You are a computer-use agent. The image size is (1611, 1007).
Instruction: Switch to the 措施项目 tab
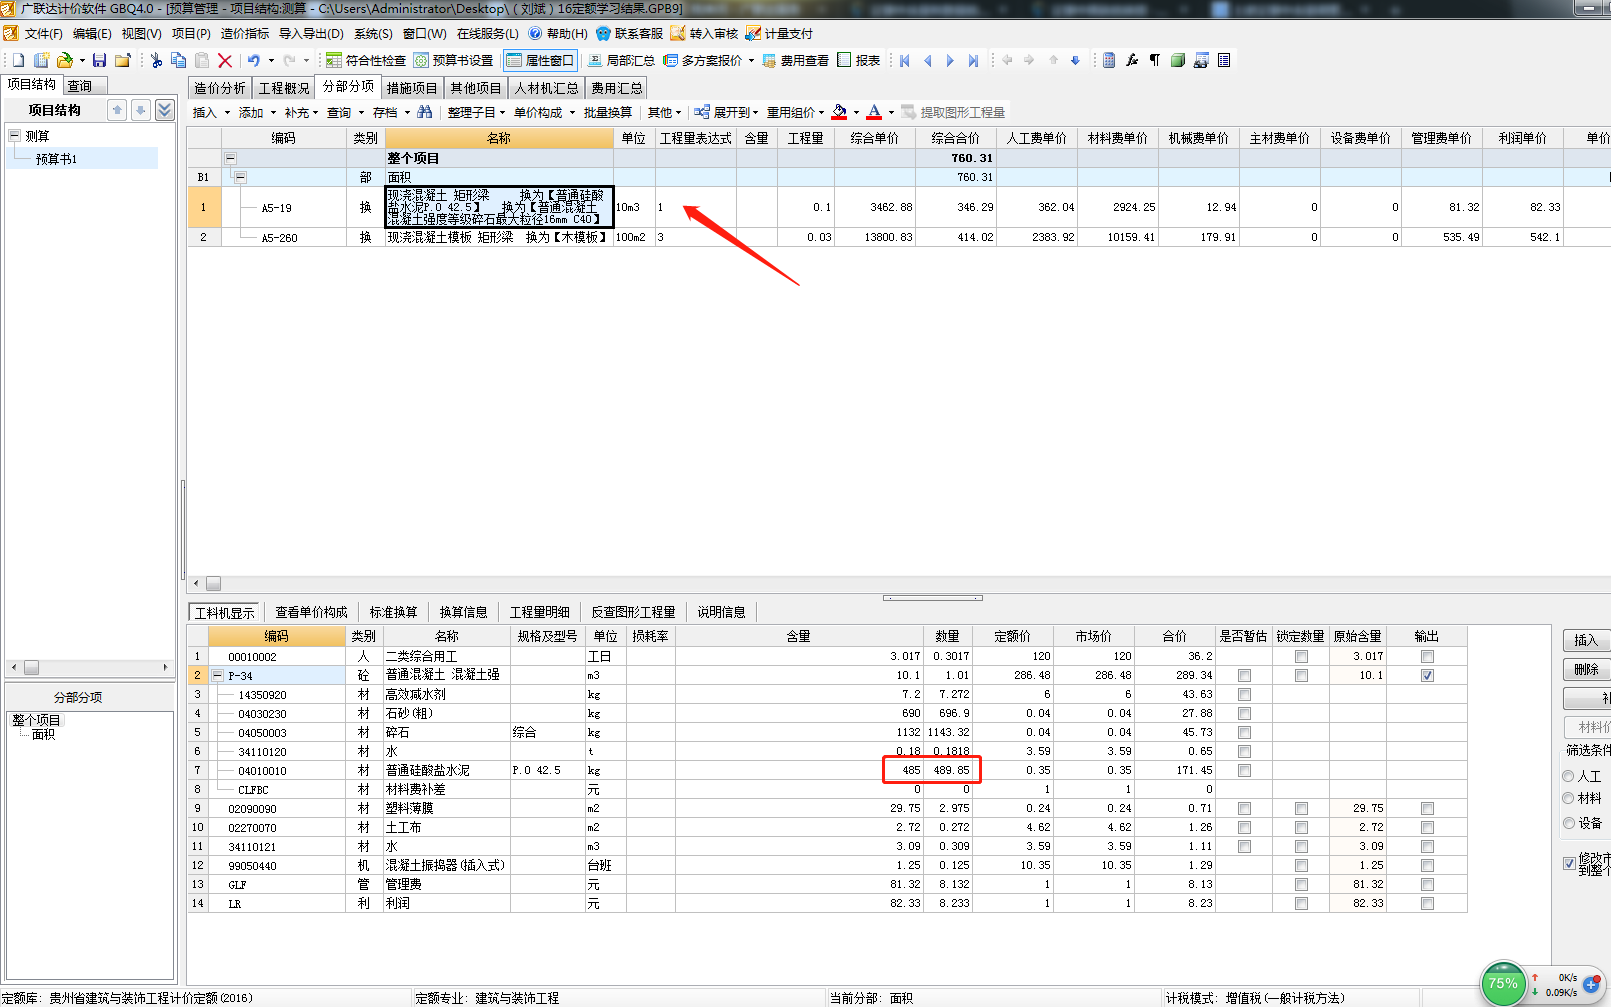pos(412,88)
